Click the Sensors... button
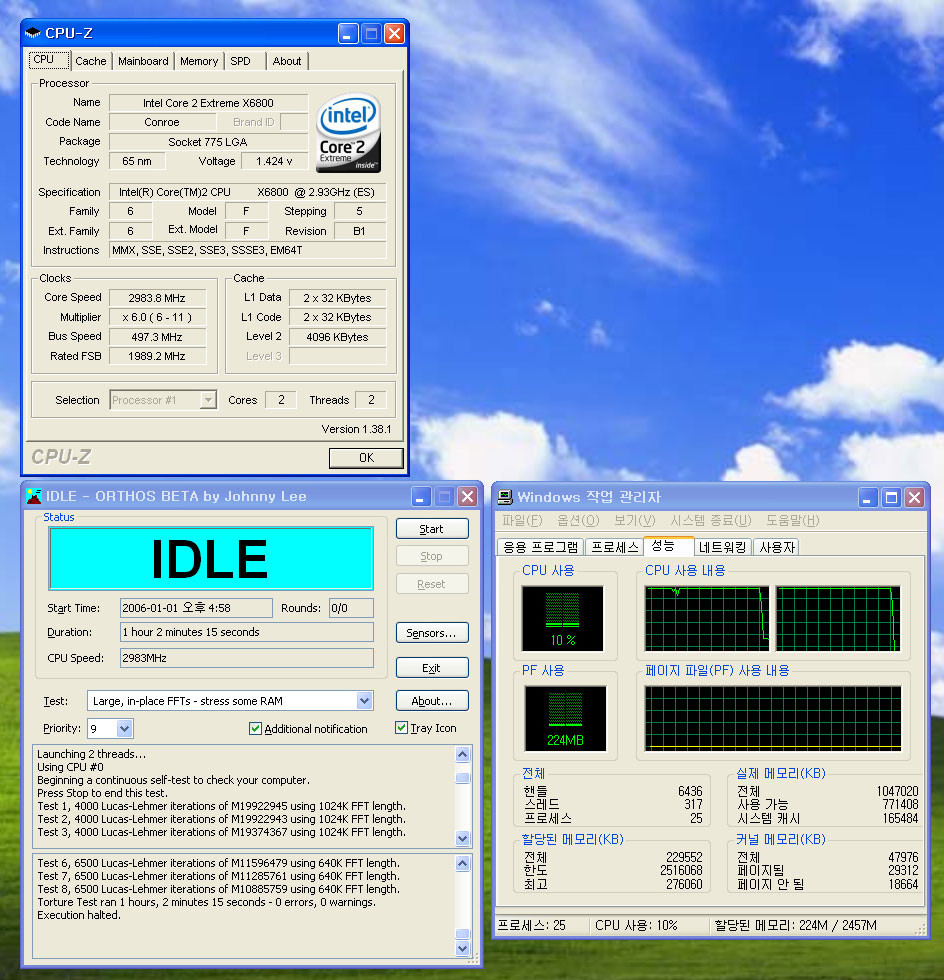Viewport: 944px width, 980px height. pos(432,633)
